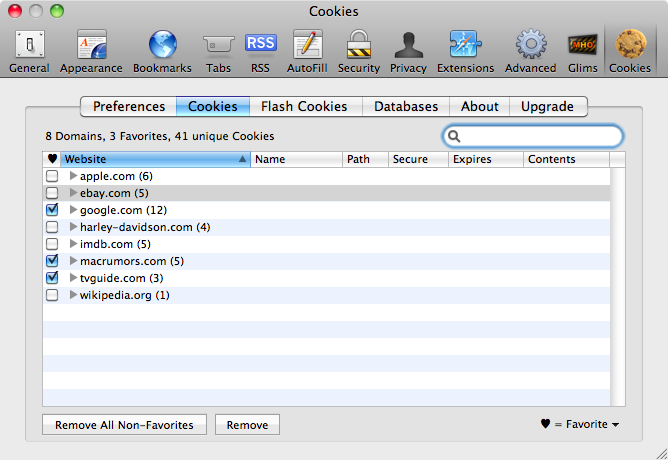Viewport: 668px width, 460px height.
Task: Open the Upgrade tab
Action: 547,106
